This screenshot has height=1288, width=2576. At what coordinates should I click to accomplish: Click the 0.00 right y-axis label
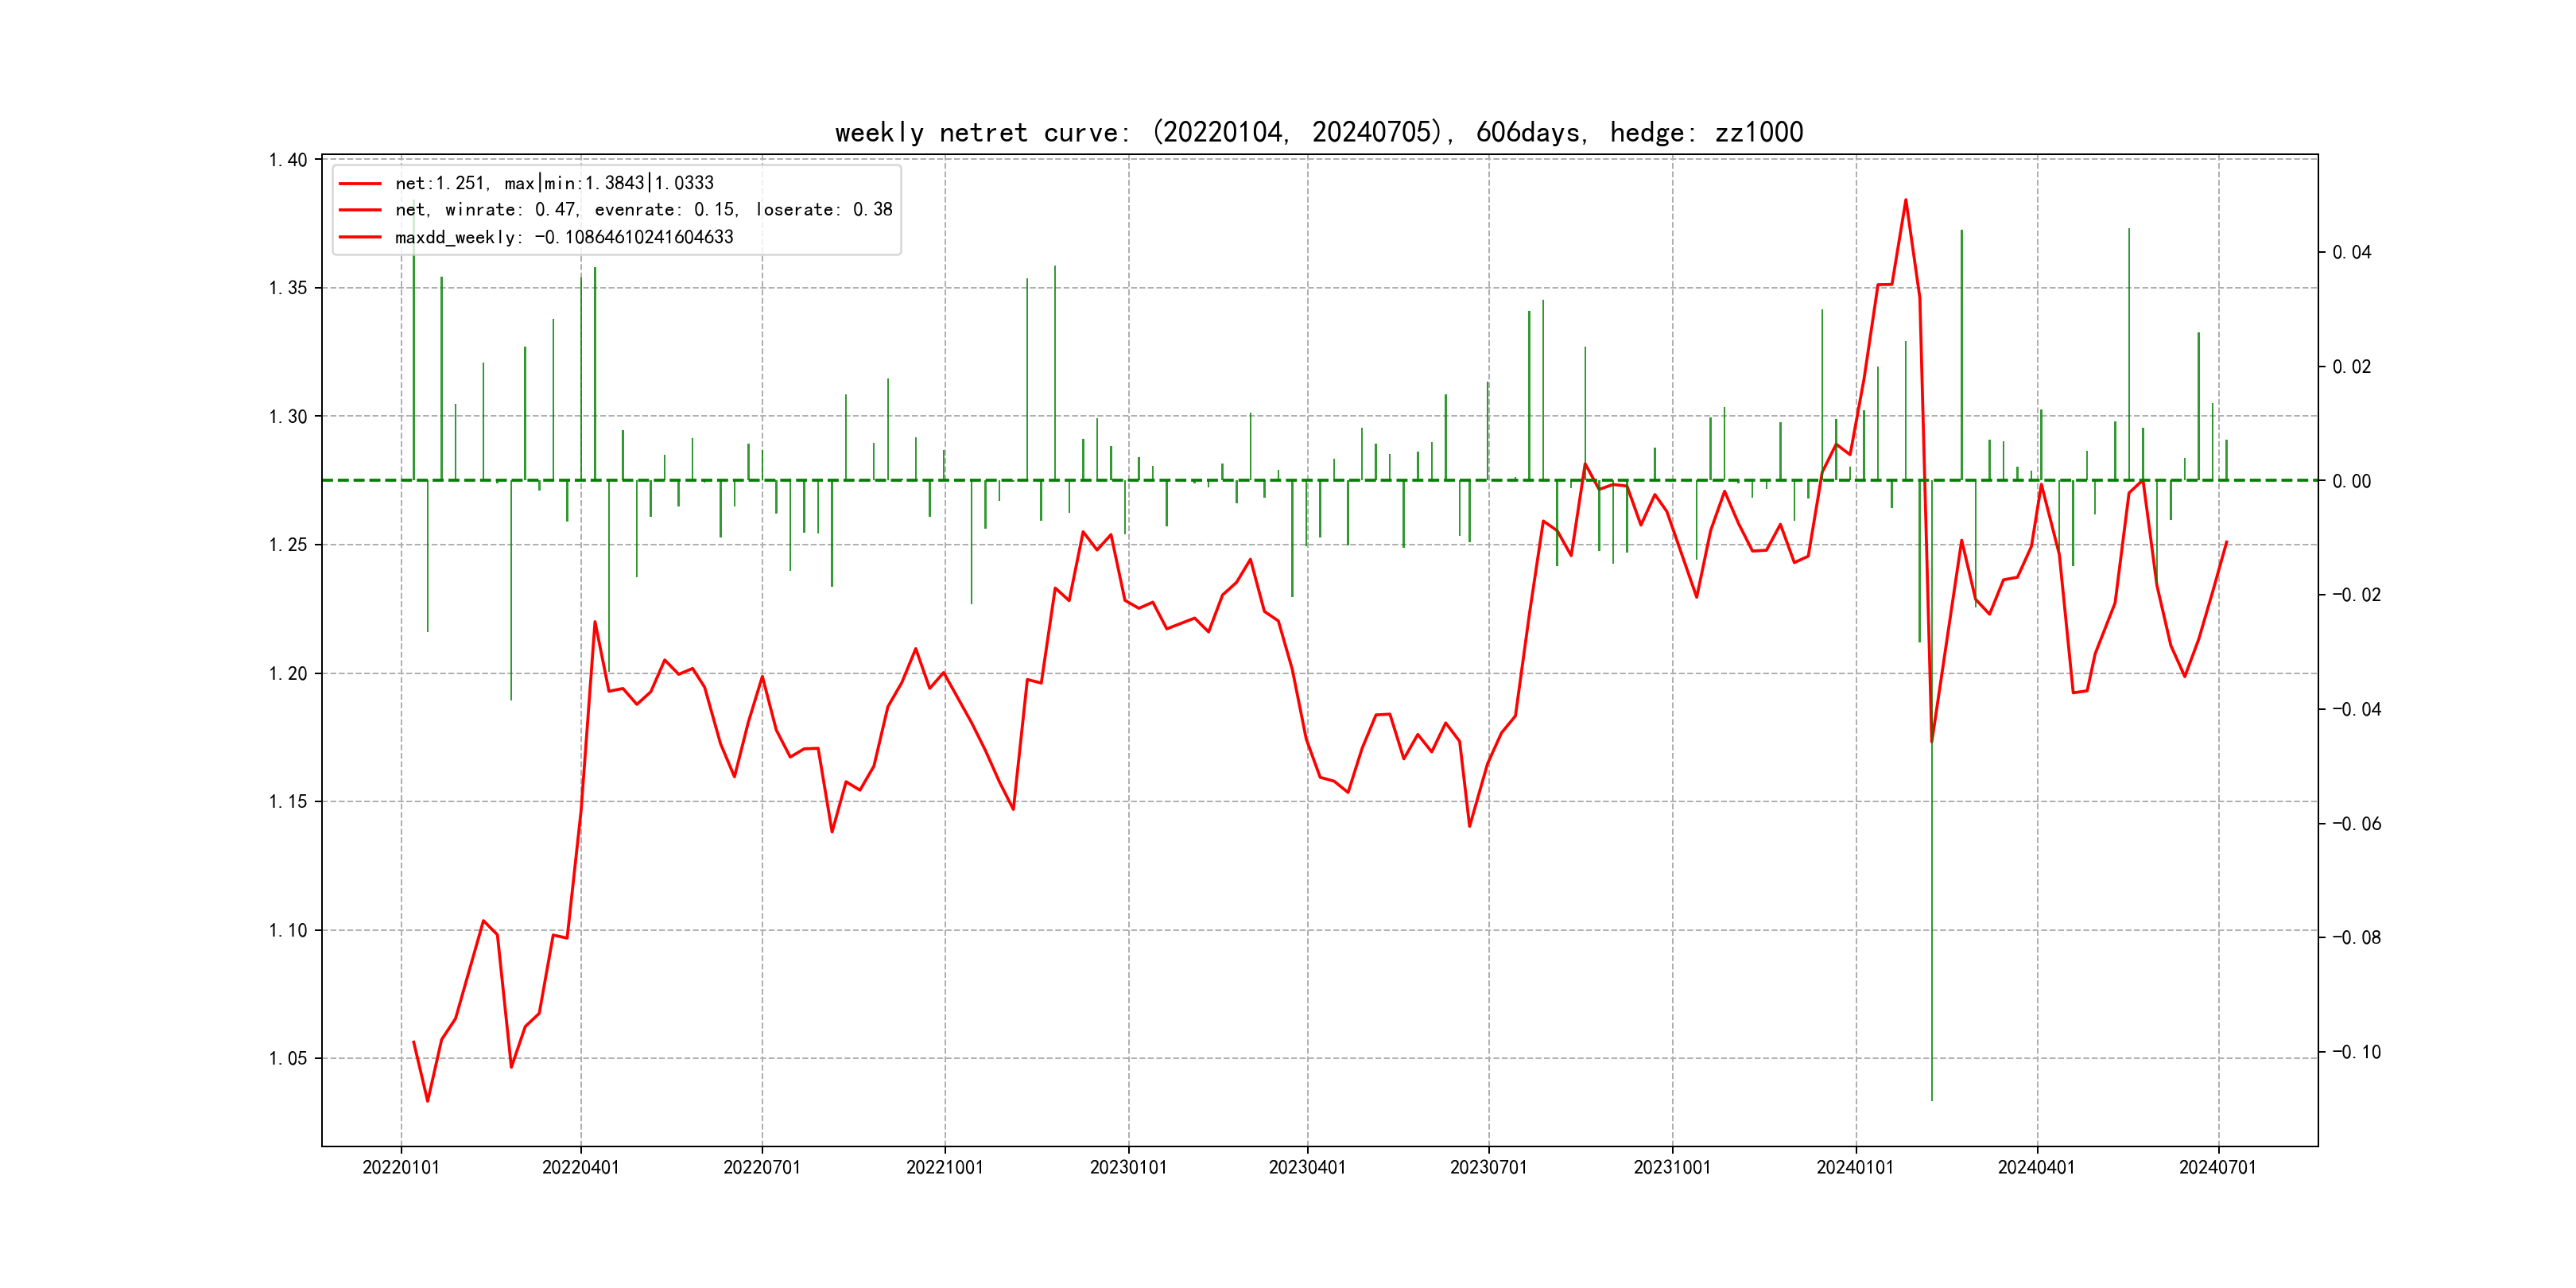click(2351, 481)
